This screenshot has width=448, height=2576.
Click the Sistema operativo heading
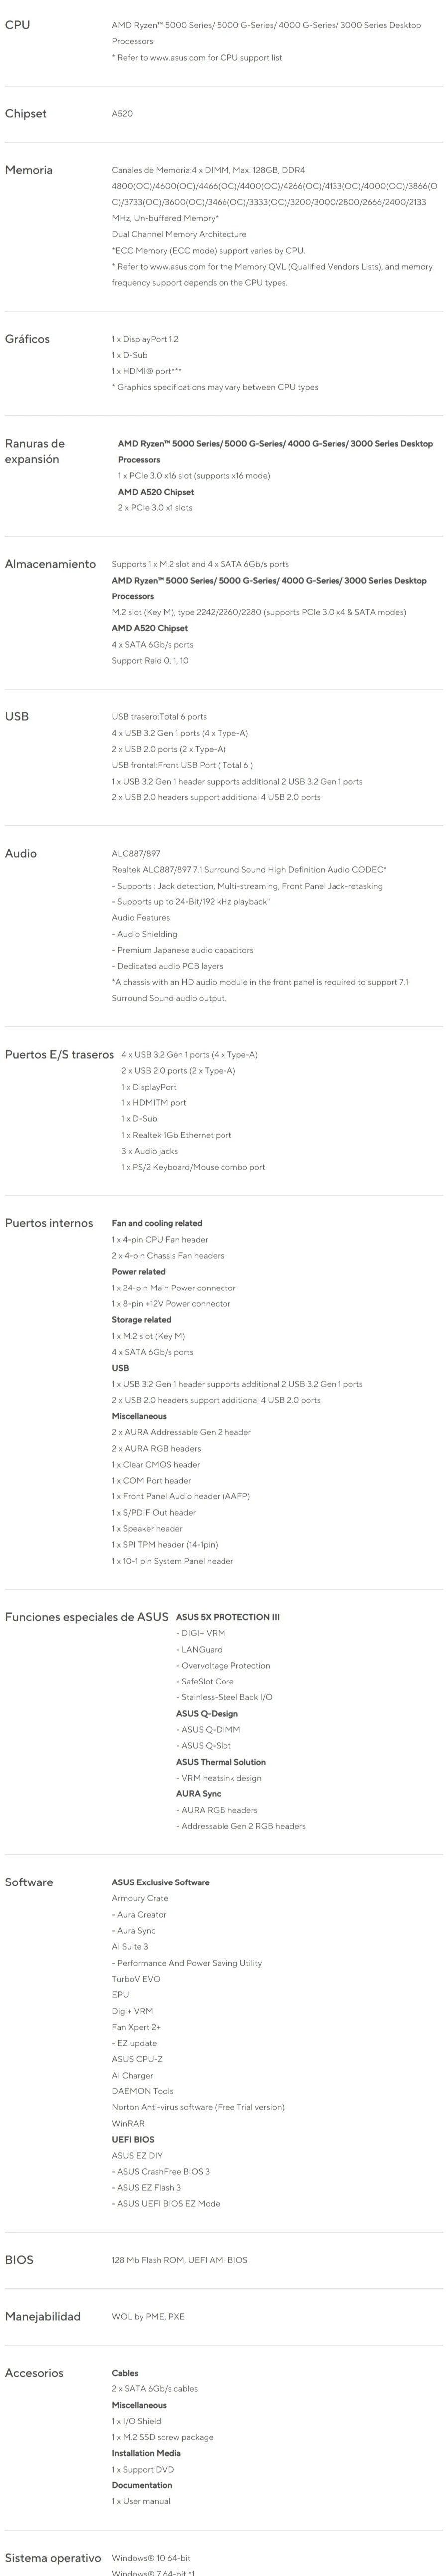click(54, 2557)
